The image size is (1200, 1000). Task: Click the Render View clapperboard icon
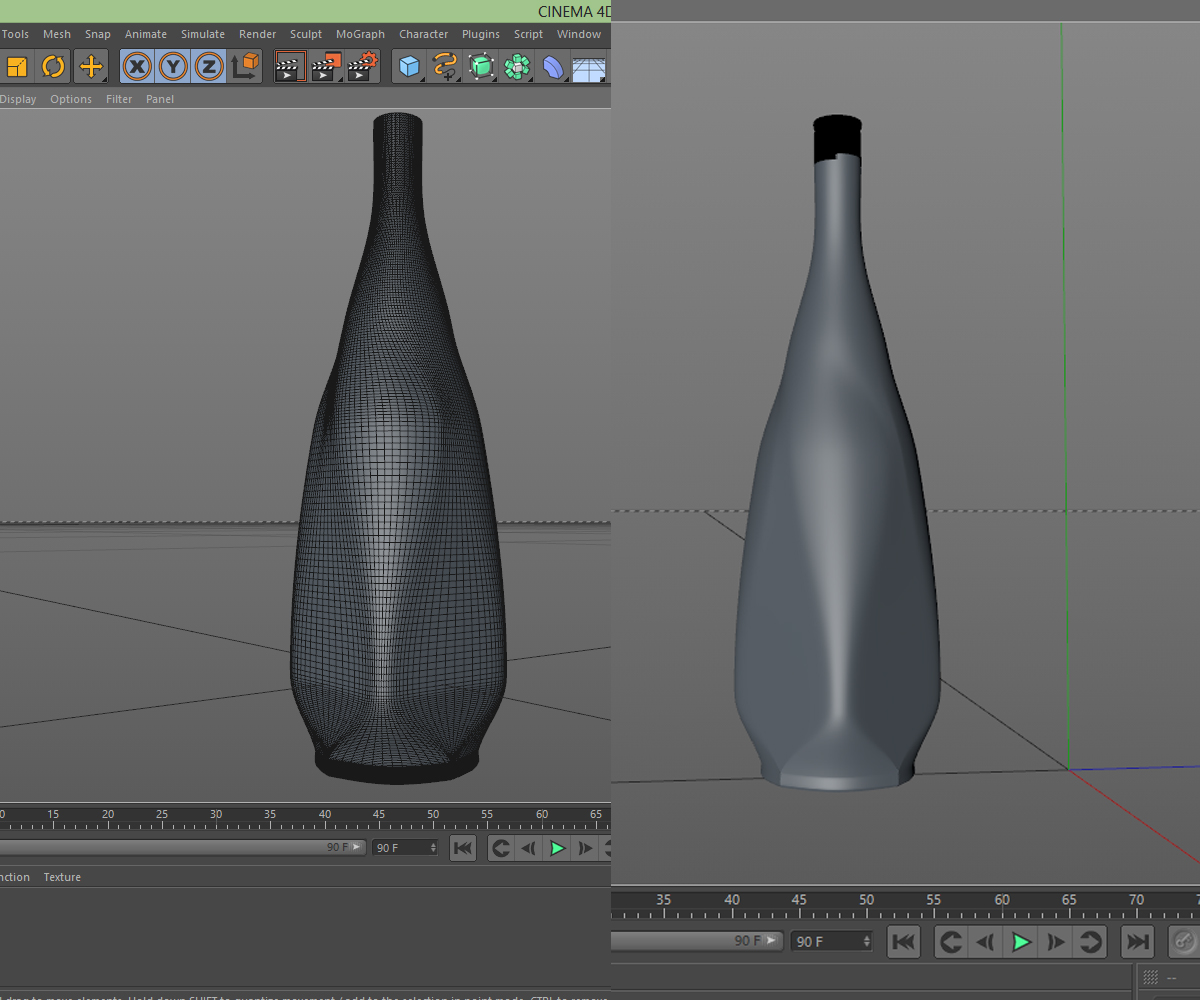point(290,67)
